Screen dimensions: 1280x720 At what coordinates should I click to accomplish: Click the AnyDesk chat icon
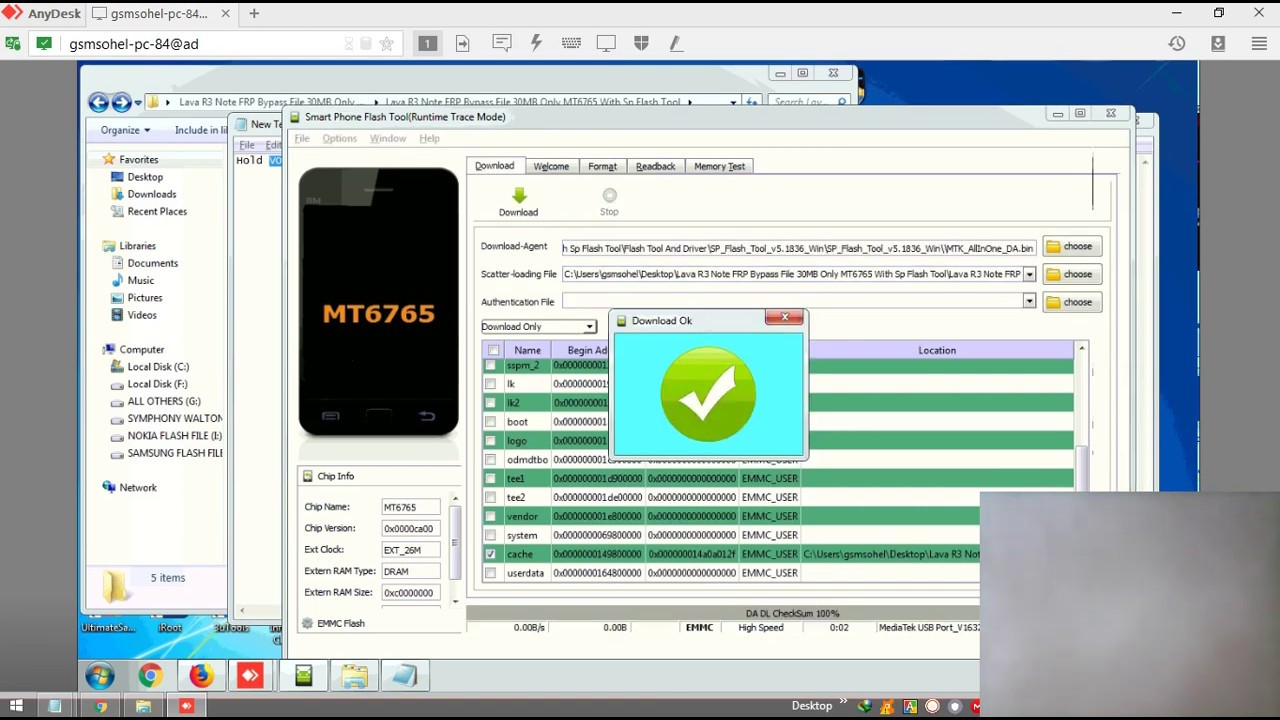coord(502,43)
